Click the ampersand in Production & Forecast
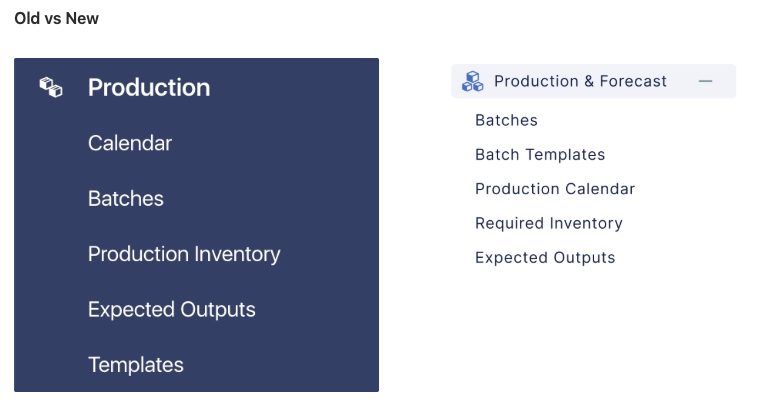 589,81
